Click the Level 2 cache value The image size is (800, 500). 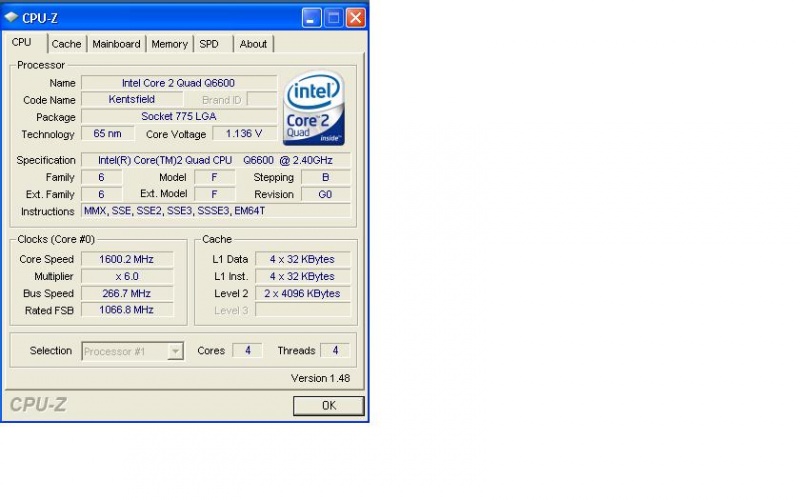point(303,293)
